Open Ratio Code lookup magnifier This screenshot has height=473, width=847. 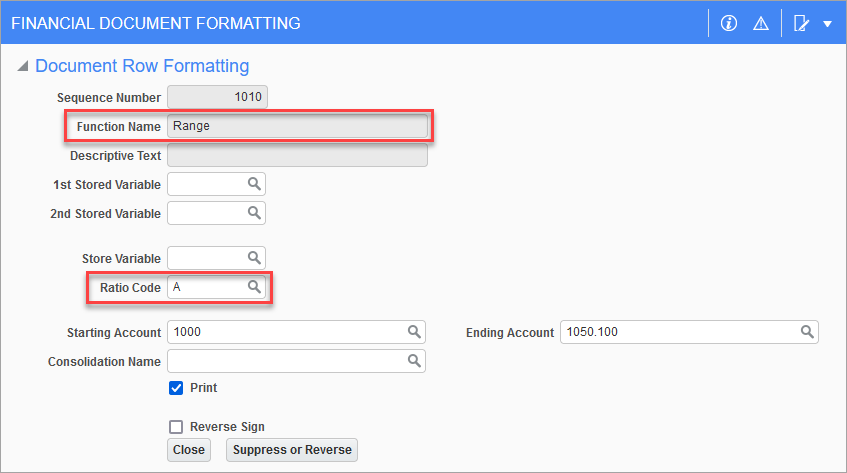point(254,287)
